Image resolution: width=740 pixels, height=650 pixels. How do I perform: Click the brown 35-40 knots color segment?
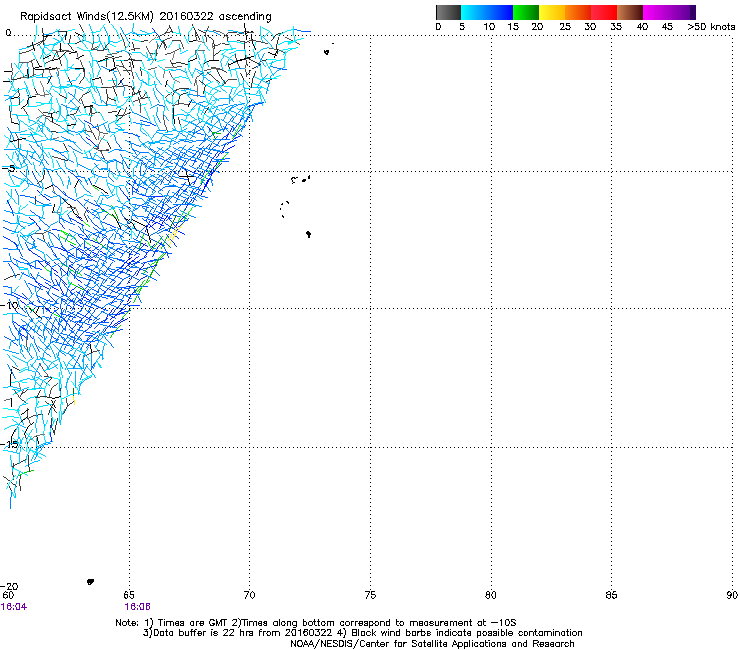(x=630, y=12)
